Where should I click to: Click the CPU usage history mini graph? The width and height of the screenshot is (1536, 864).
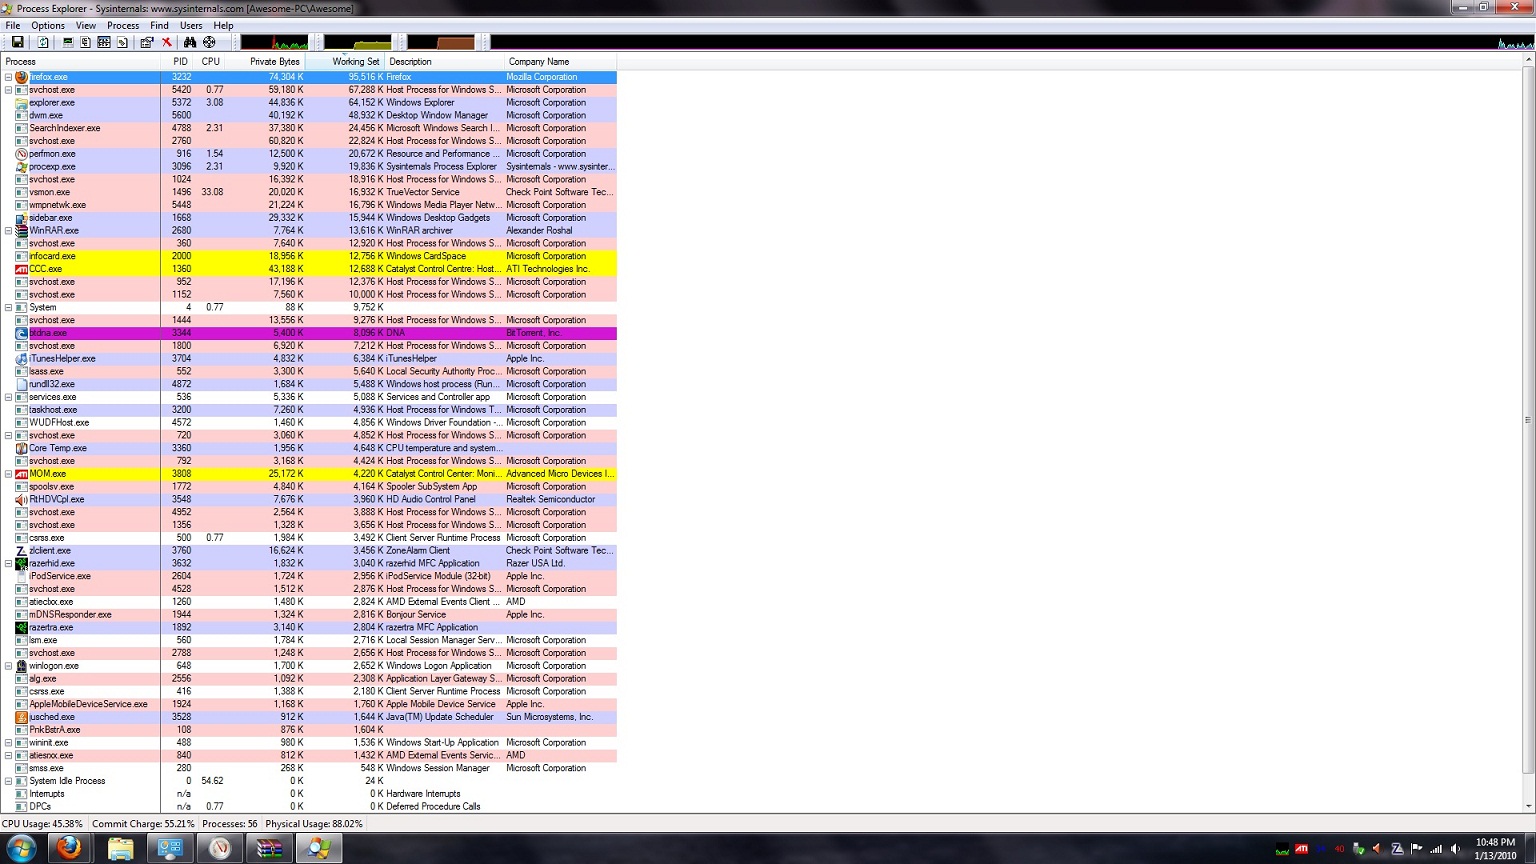click(275, 42)
